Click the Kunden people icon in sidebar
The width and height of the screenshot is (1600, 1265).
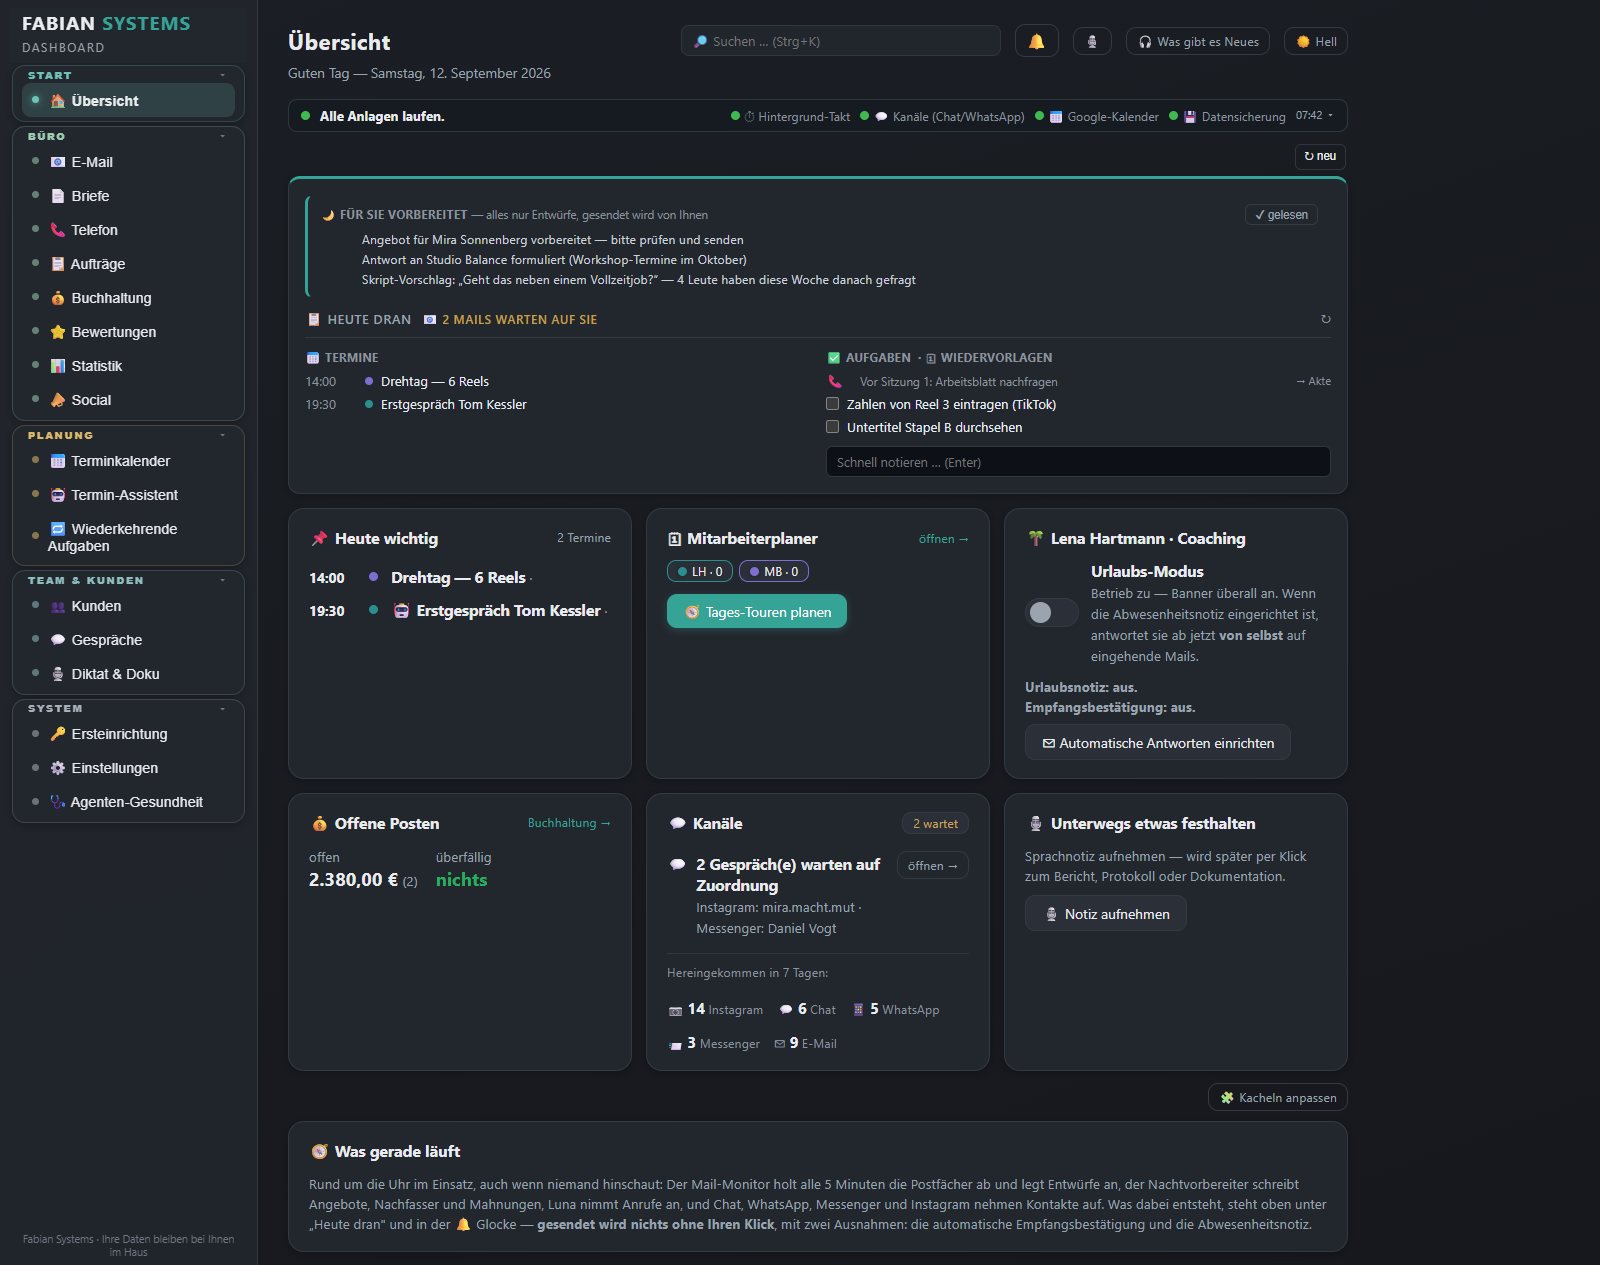click(x=58, y=606)
